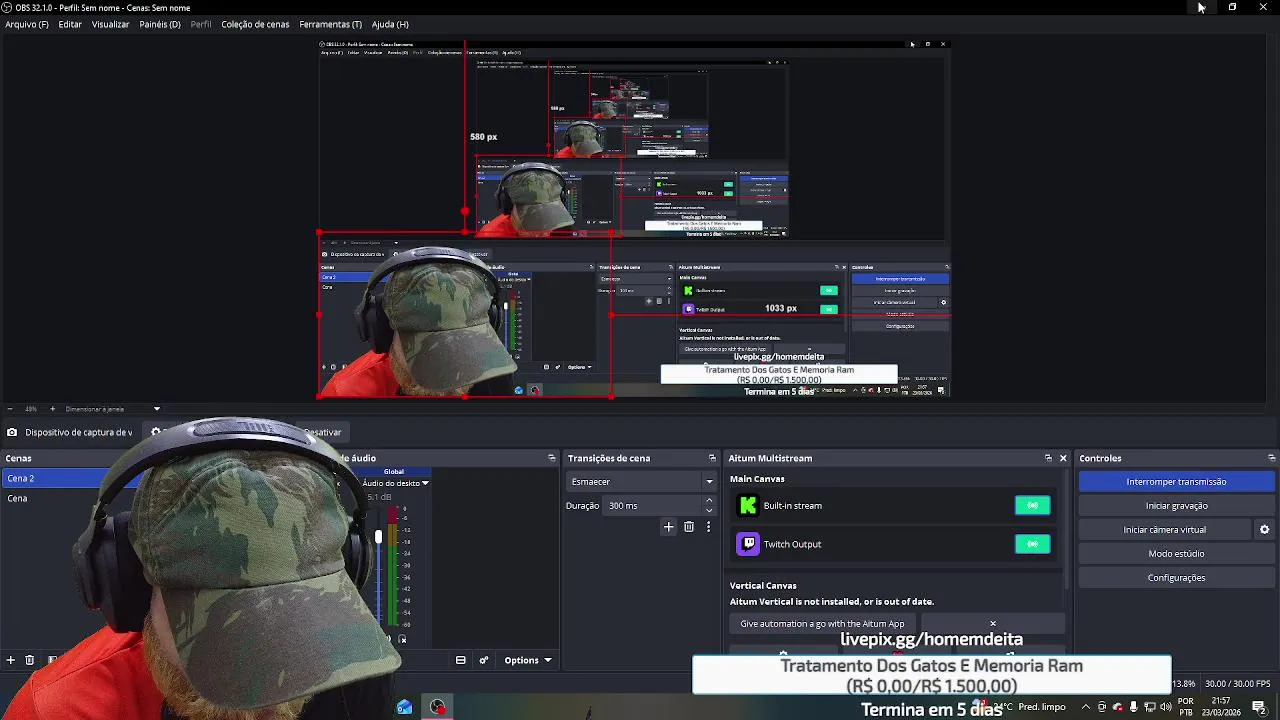The image size is (1280, 720).
Task: Toggle mixer layout icon
Action: (x=461, y=660)
